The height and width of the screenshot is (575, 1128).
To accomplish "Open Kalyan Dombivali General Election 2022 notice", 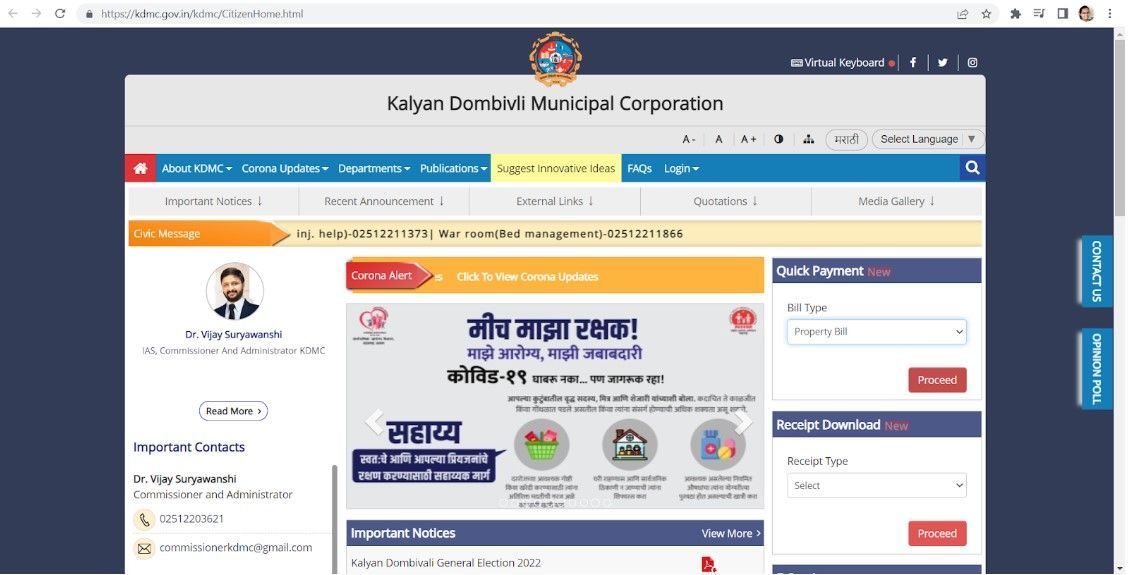I will [446, 563].
